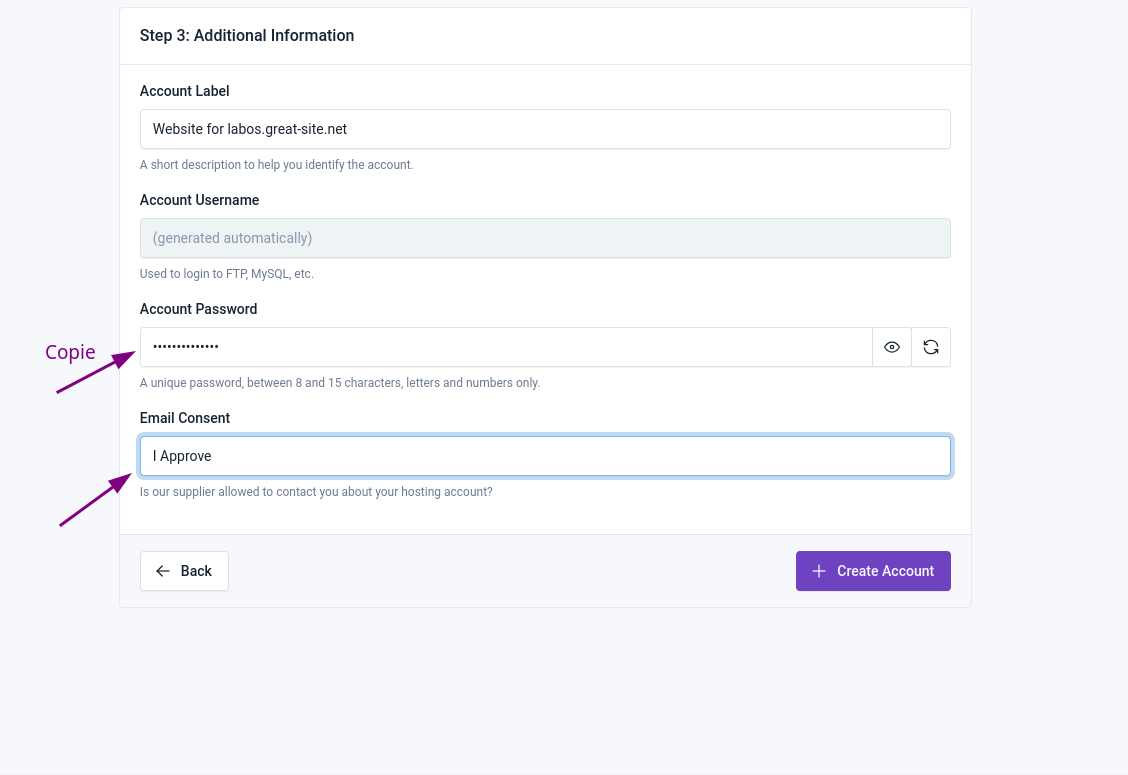Image resolution: width=1128 pixels, height=775 pixels.
Task: Go back using the Back button text
Action: coord(196,571)
